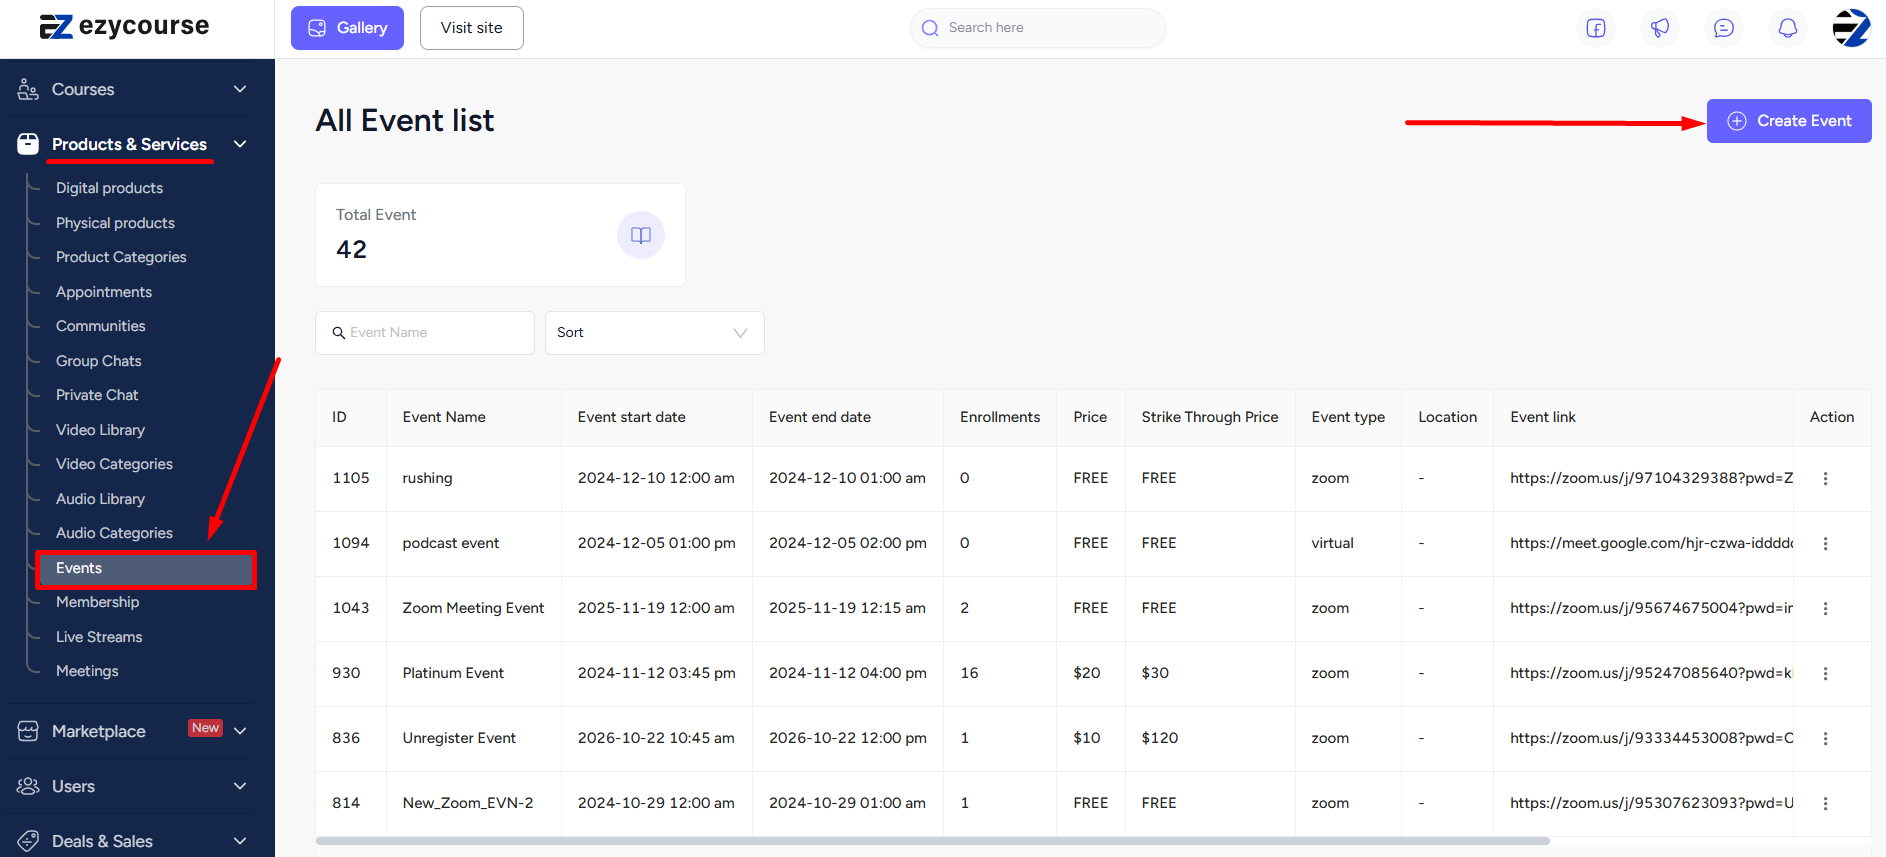Click the Strike Through Price column header
Image resolution: width=1886 pixels, height=857 pixels.
[x=1210, y=417]
